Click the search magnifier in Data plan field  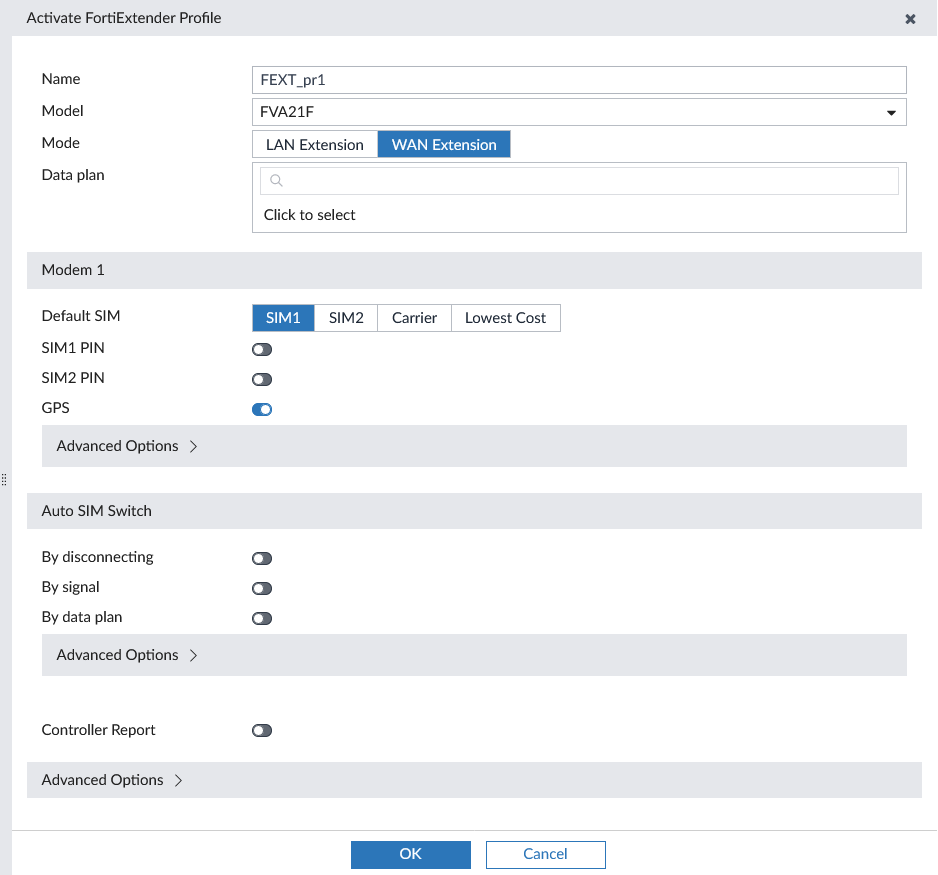pyautogui.click(x=275, y=180)
